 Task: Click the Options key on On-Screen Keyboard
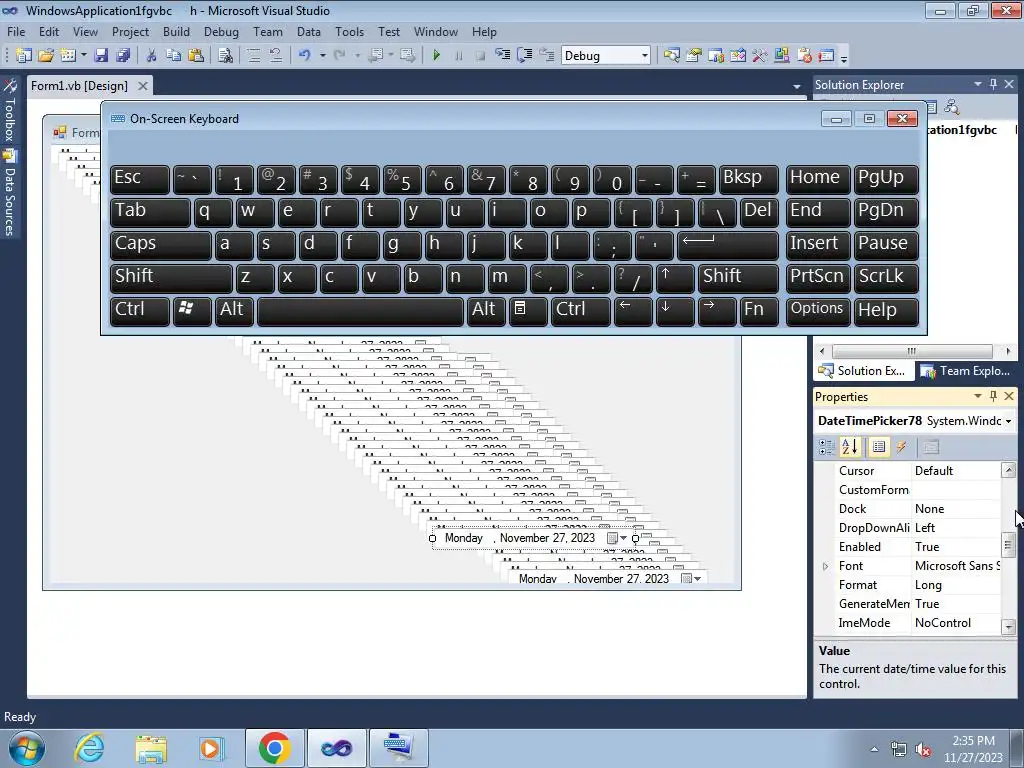(x=818, y=310)
